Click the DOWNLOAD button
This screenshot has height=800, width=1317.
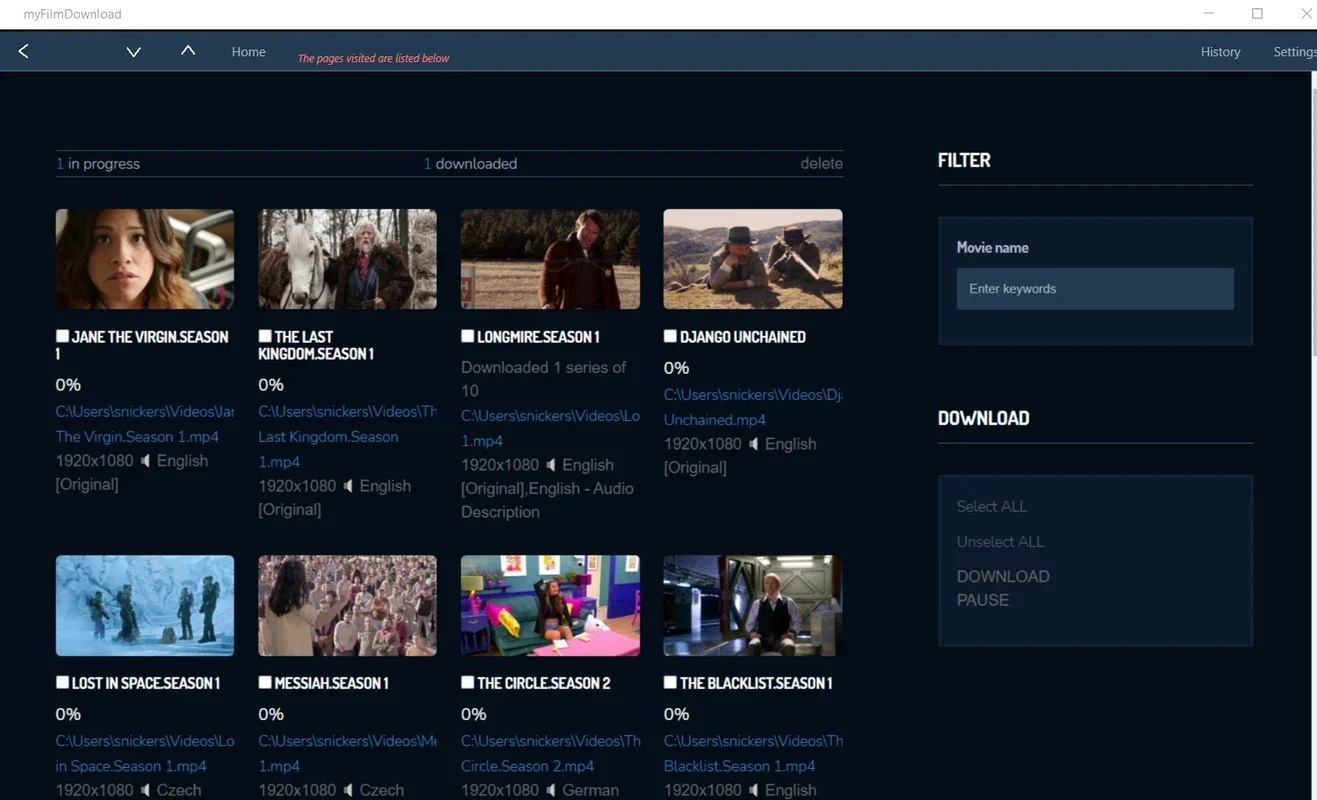click(x=1003, y=577)
